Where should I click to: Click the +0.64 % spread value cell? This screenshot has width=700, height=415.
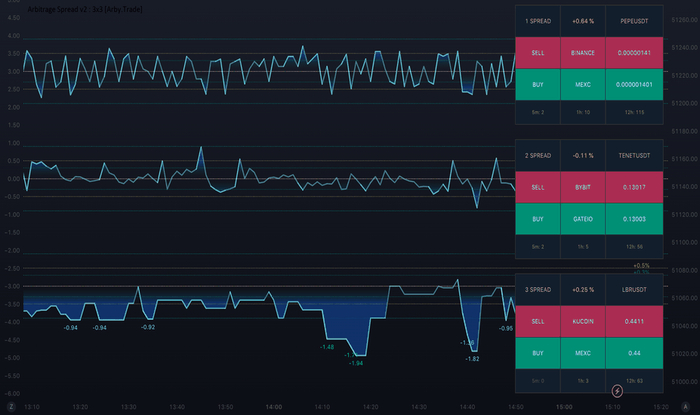tap(583, 20)
